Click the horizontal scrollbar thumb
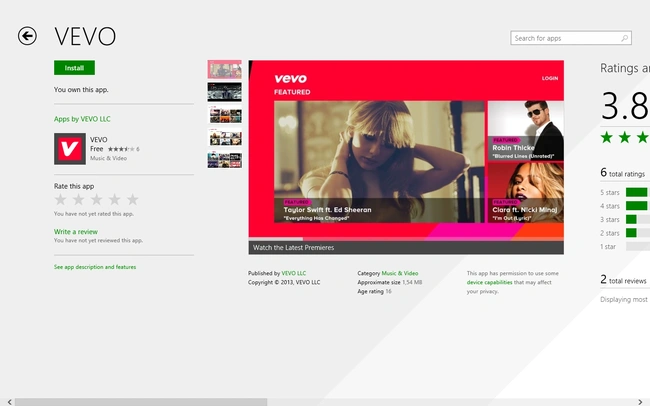Screen dimensions: 650x406 point(141,402)
